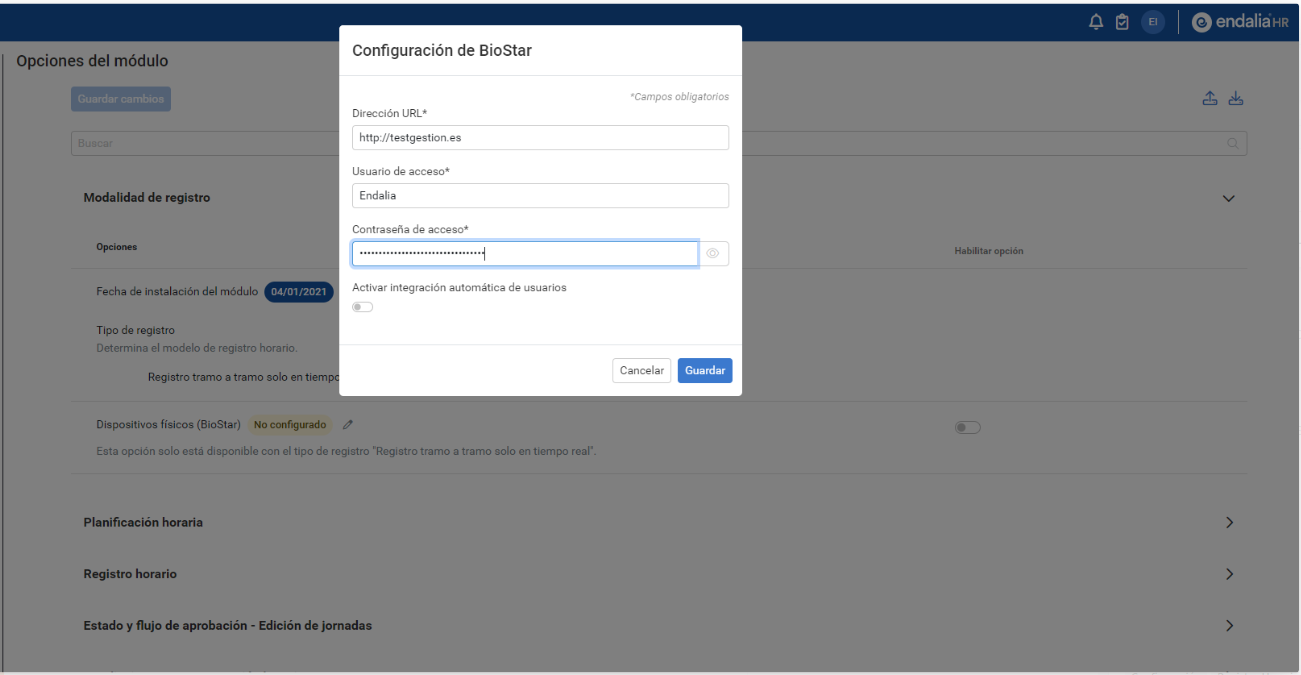
Task: Click the Tipo de registro label
Action: click(x=135, y=330)
